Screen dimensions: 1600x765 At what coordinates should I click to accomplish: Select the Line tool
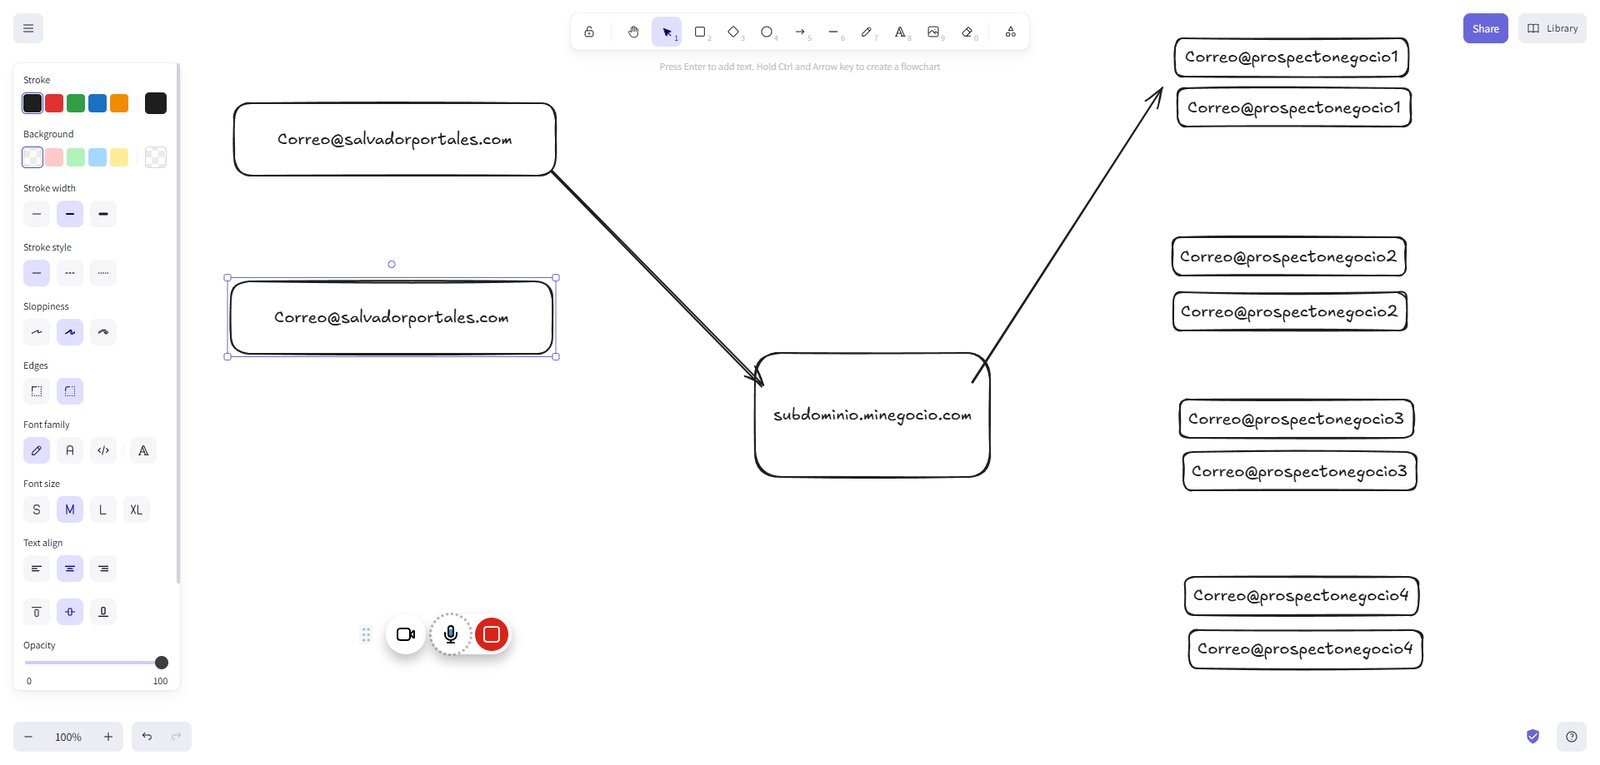tap(833, 32)
